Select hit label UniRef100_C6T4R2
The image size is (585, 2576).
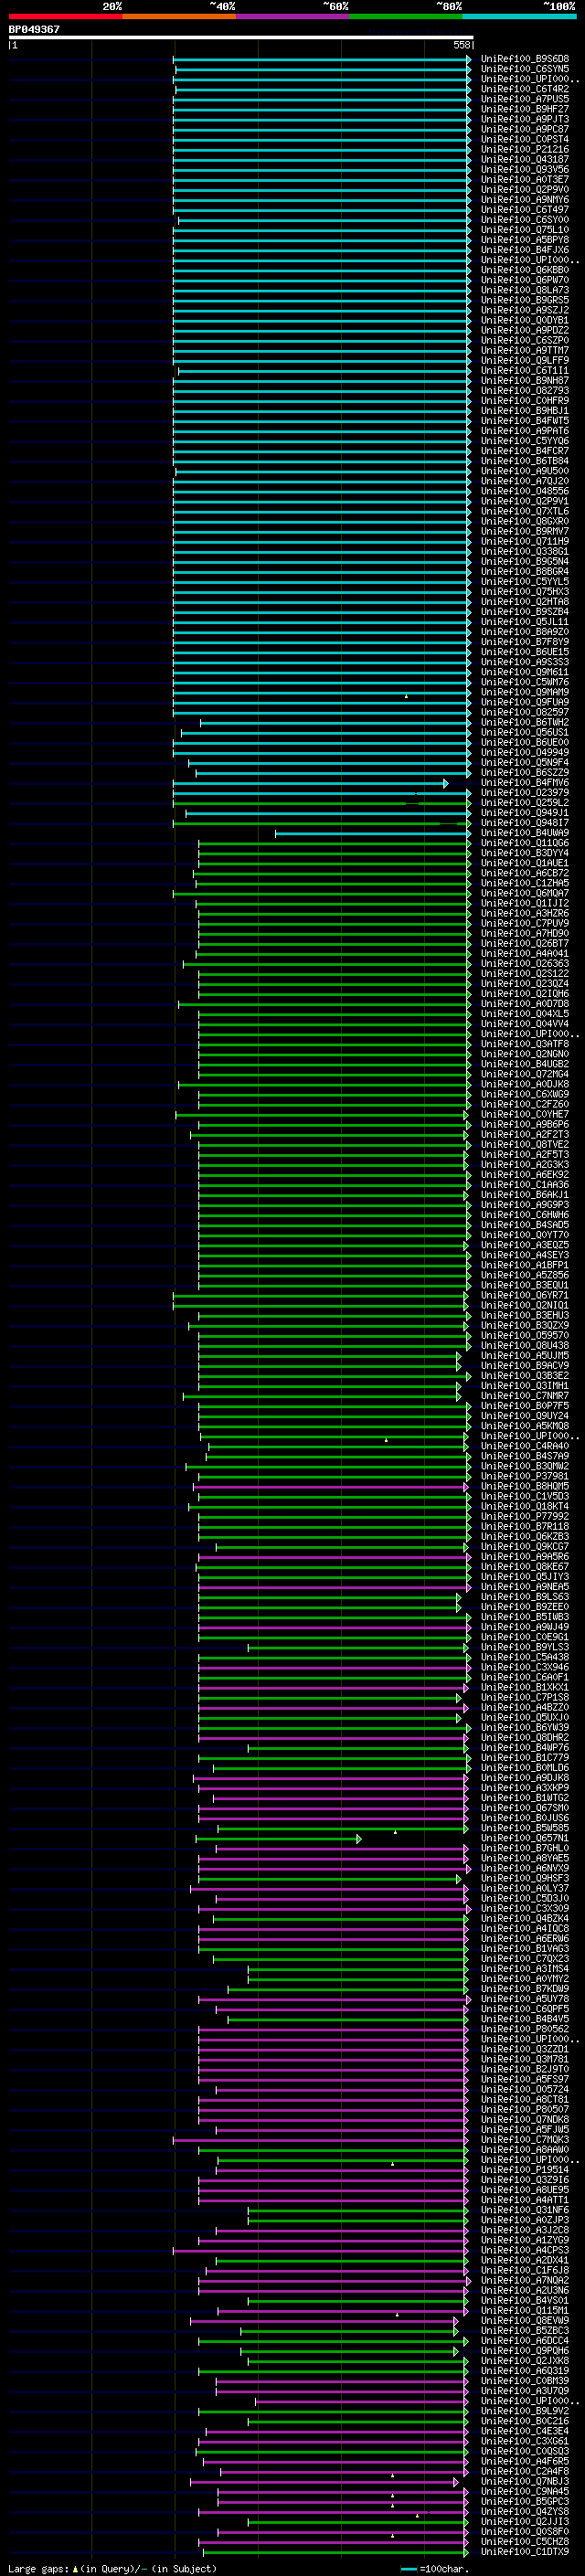pyautogui.click(x=525, y=89)
